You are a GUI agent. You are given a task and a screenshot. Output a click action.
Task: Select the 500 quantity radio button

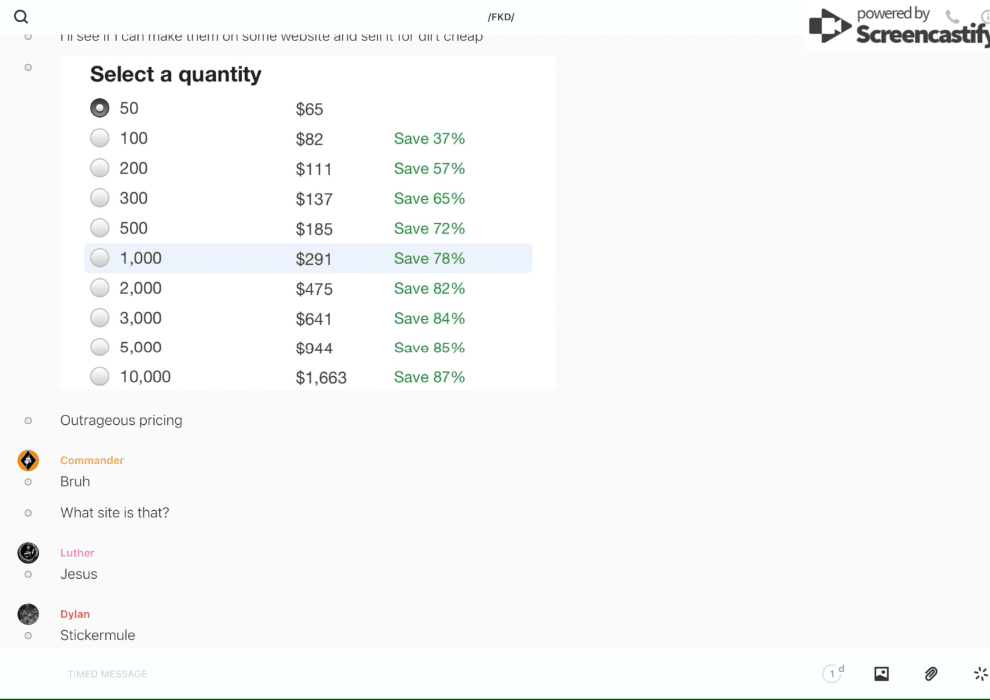pos(100,228)
